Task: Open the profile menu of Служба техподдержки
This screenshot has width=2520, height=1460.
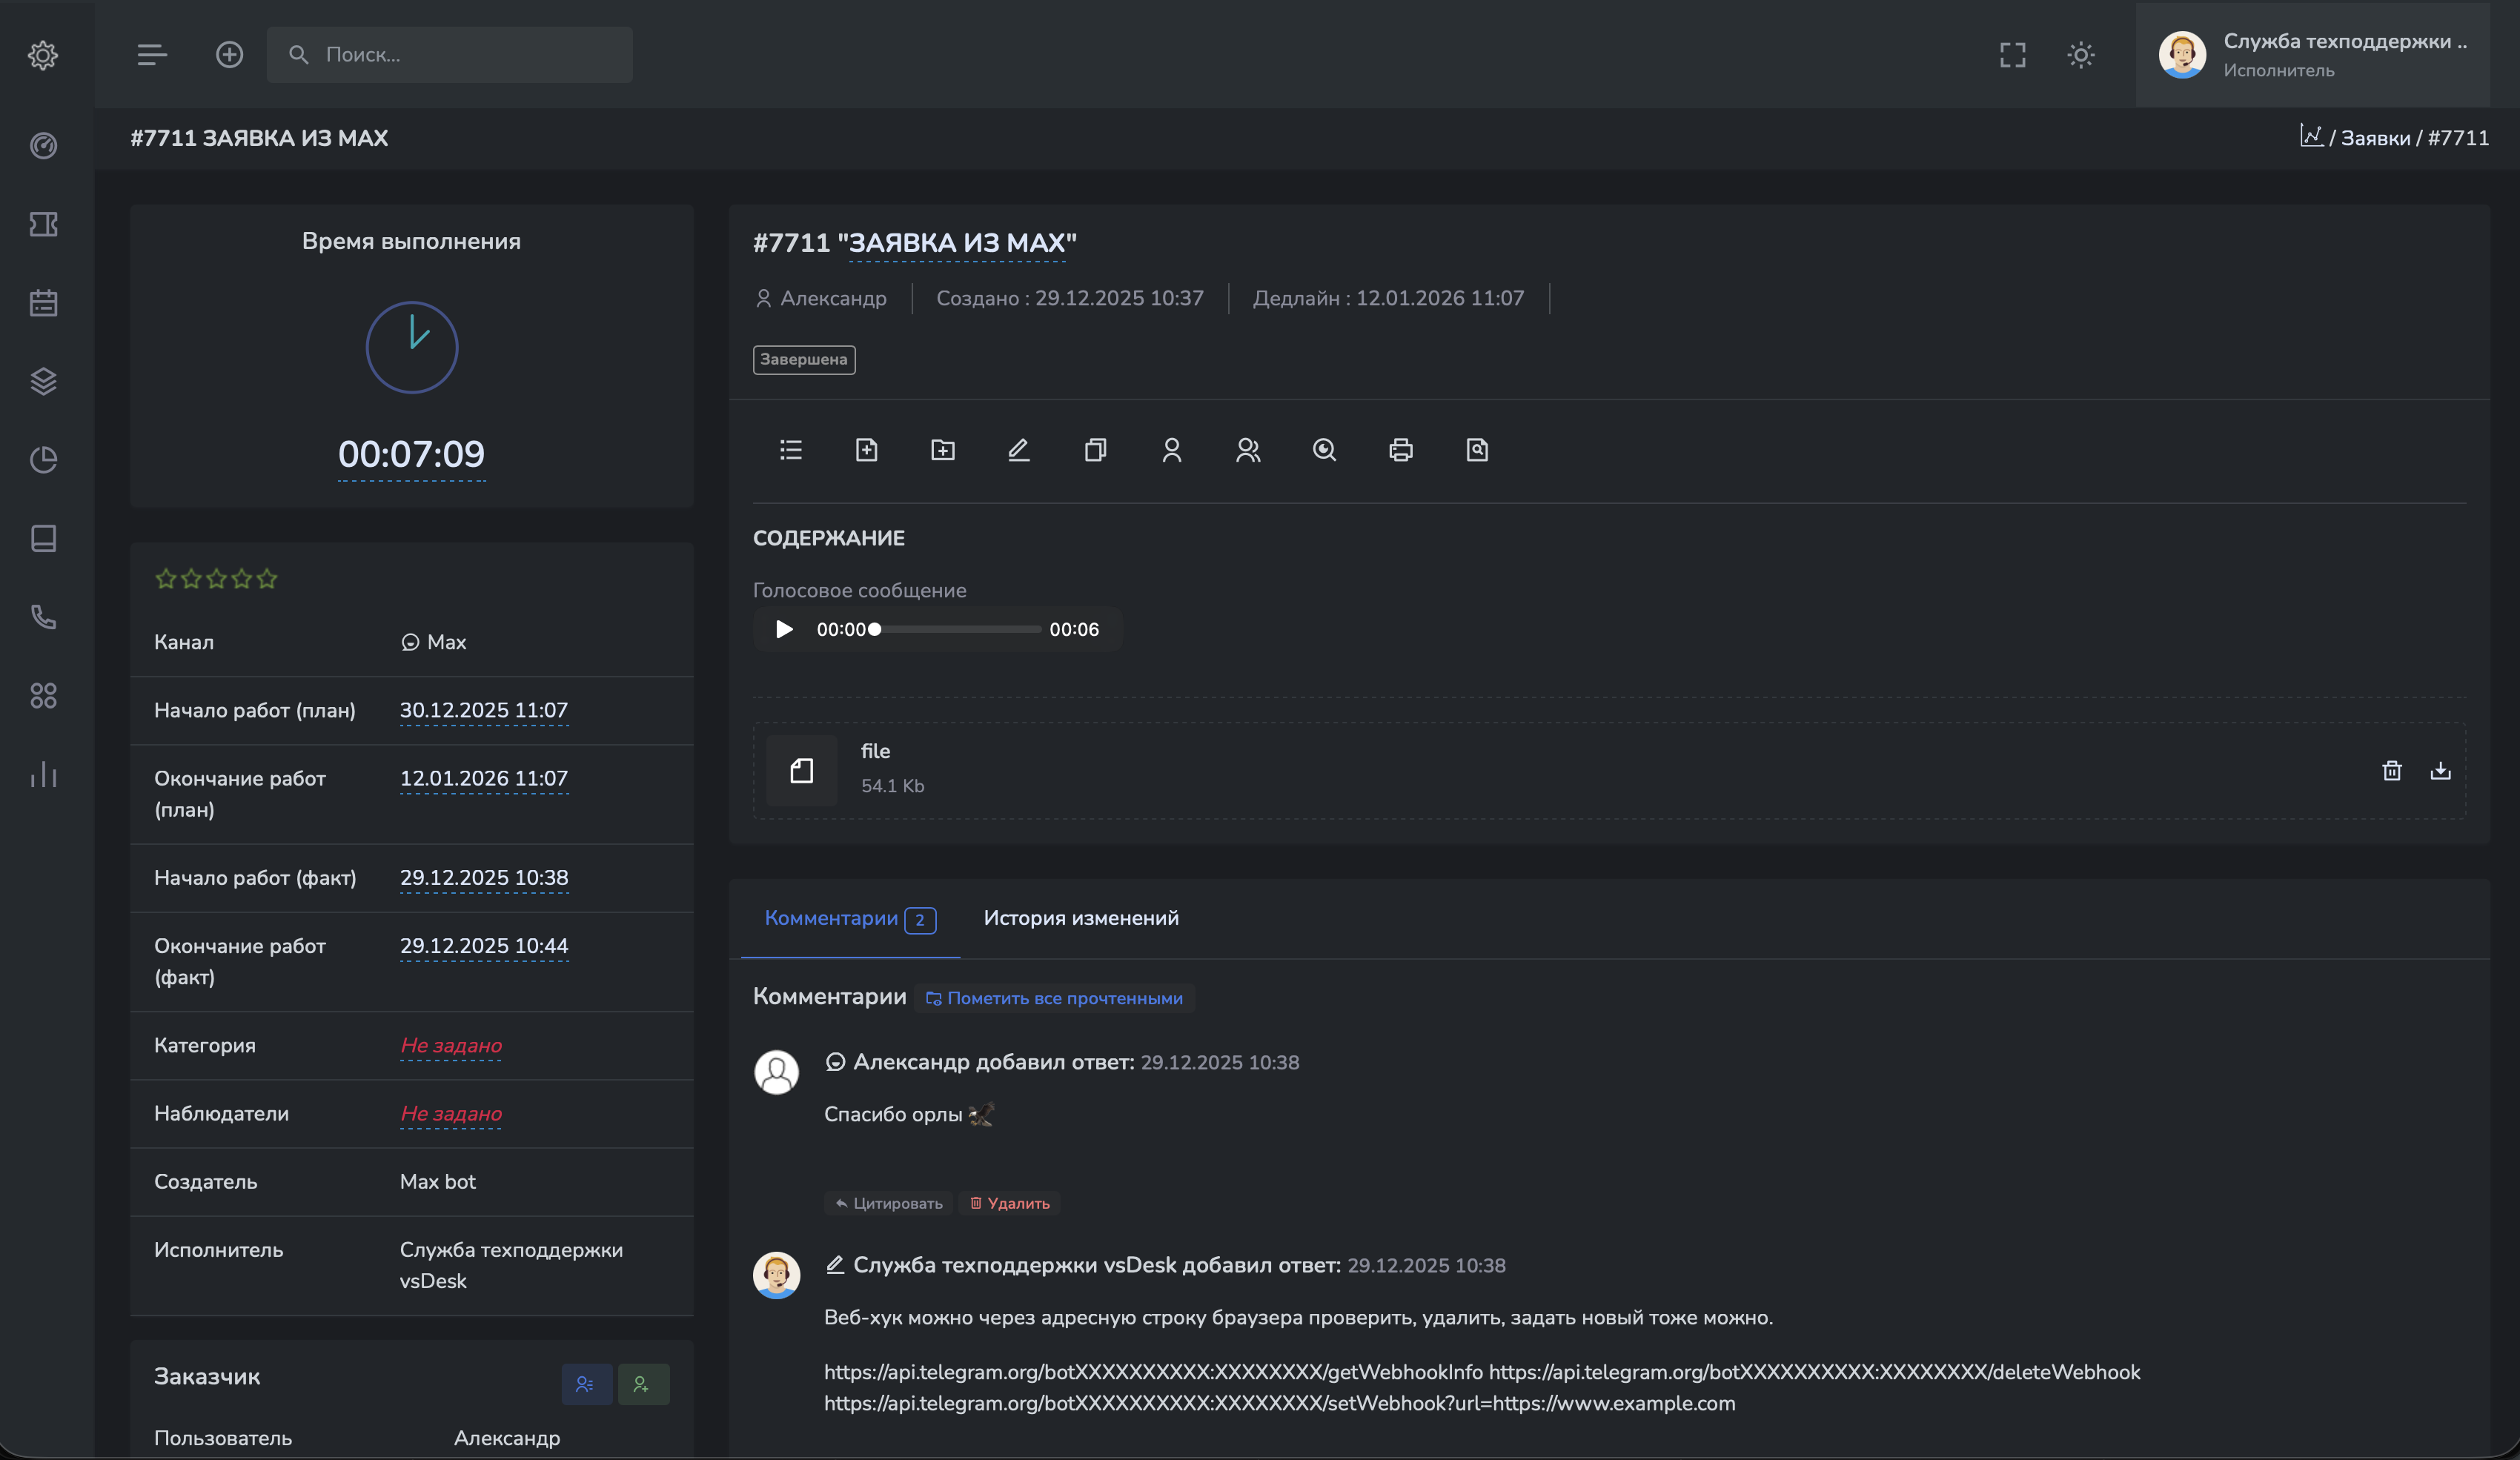Action: click(2315, 55)
